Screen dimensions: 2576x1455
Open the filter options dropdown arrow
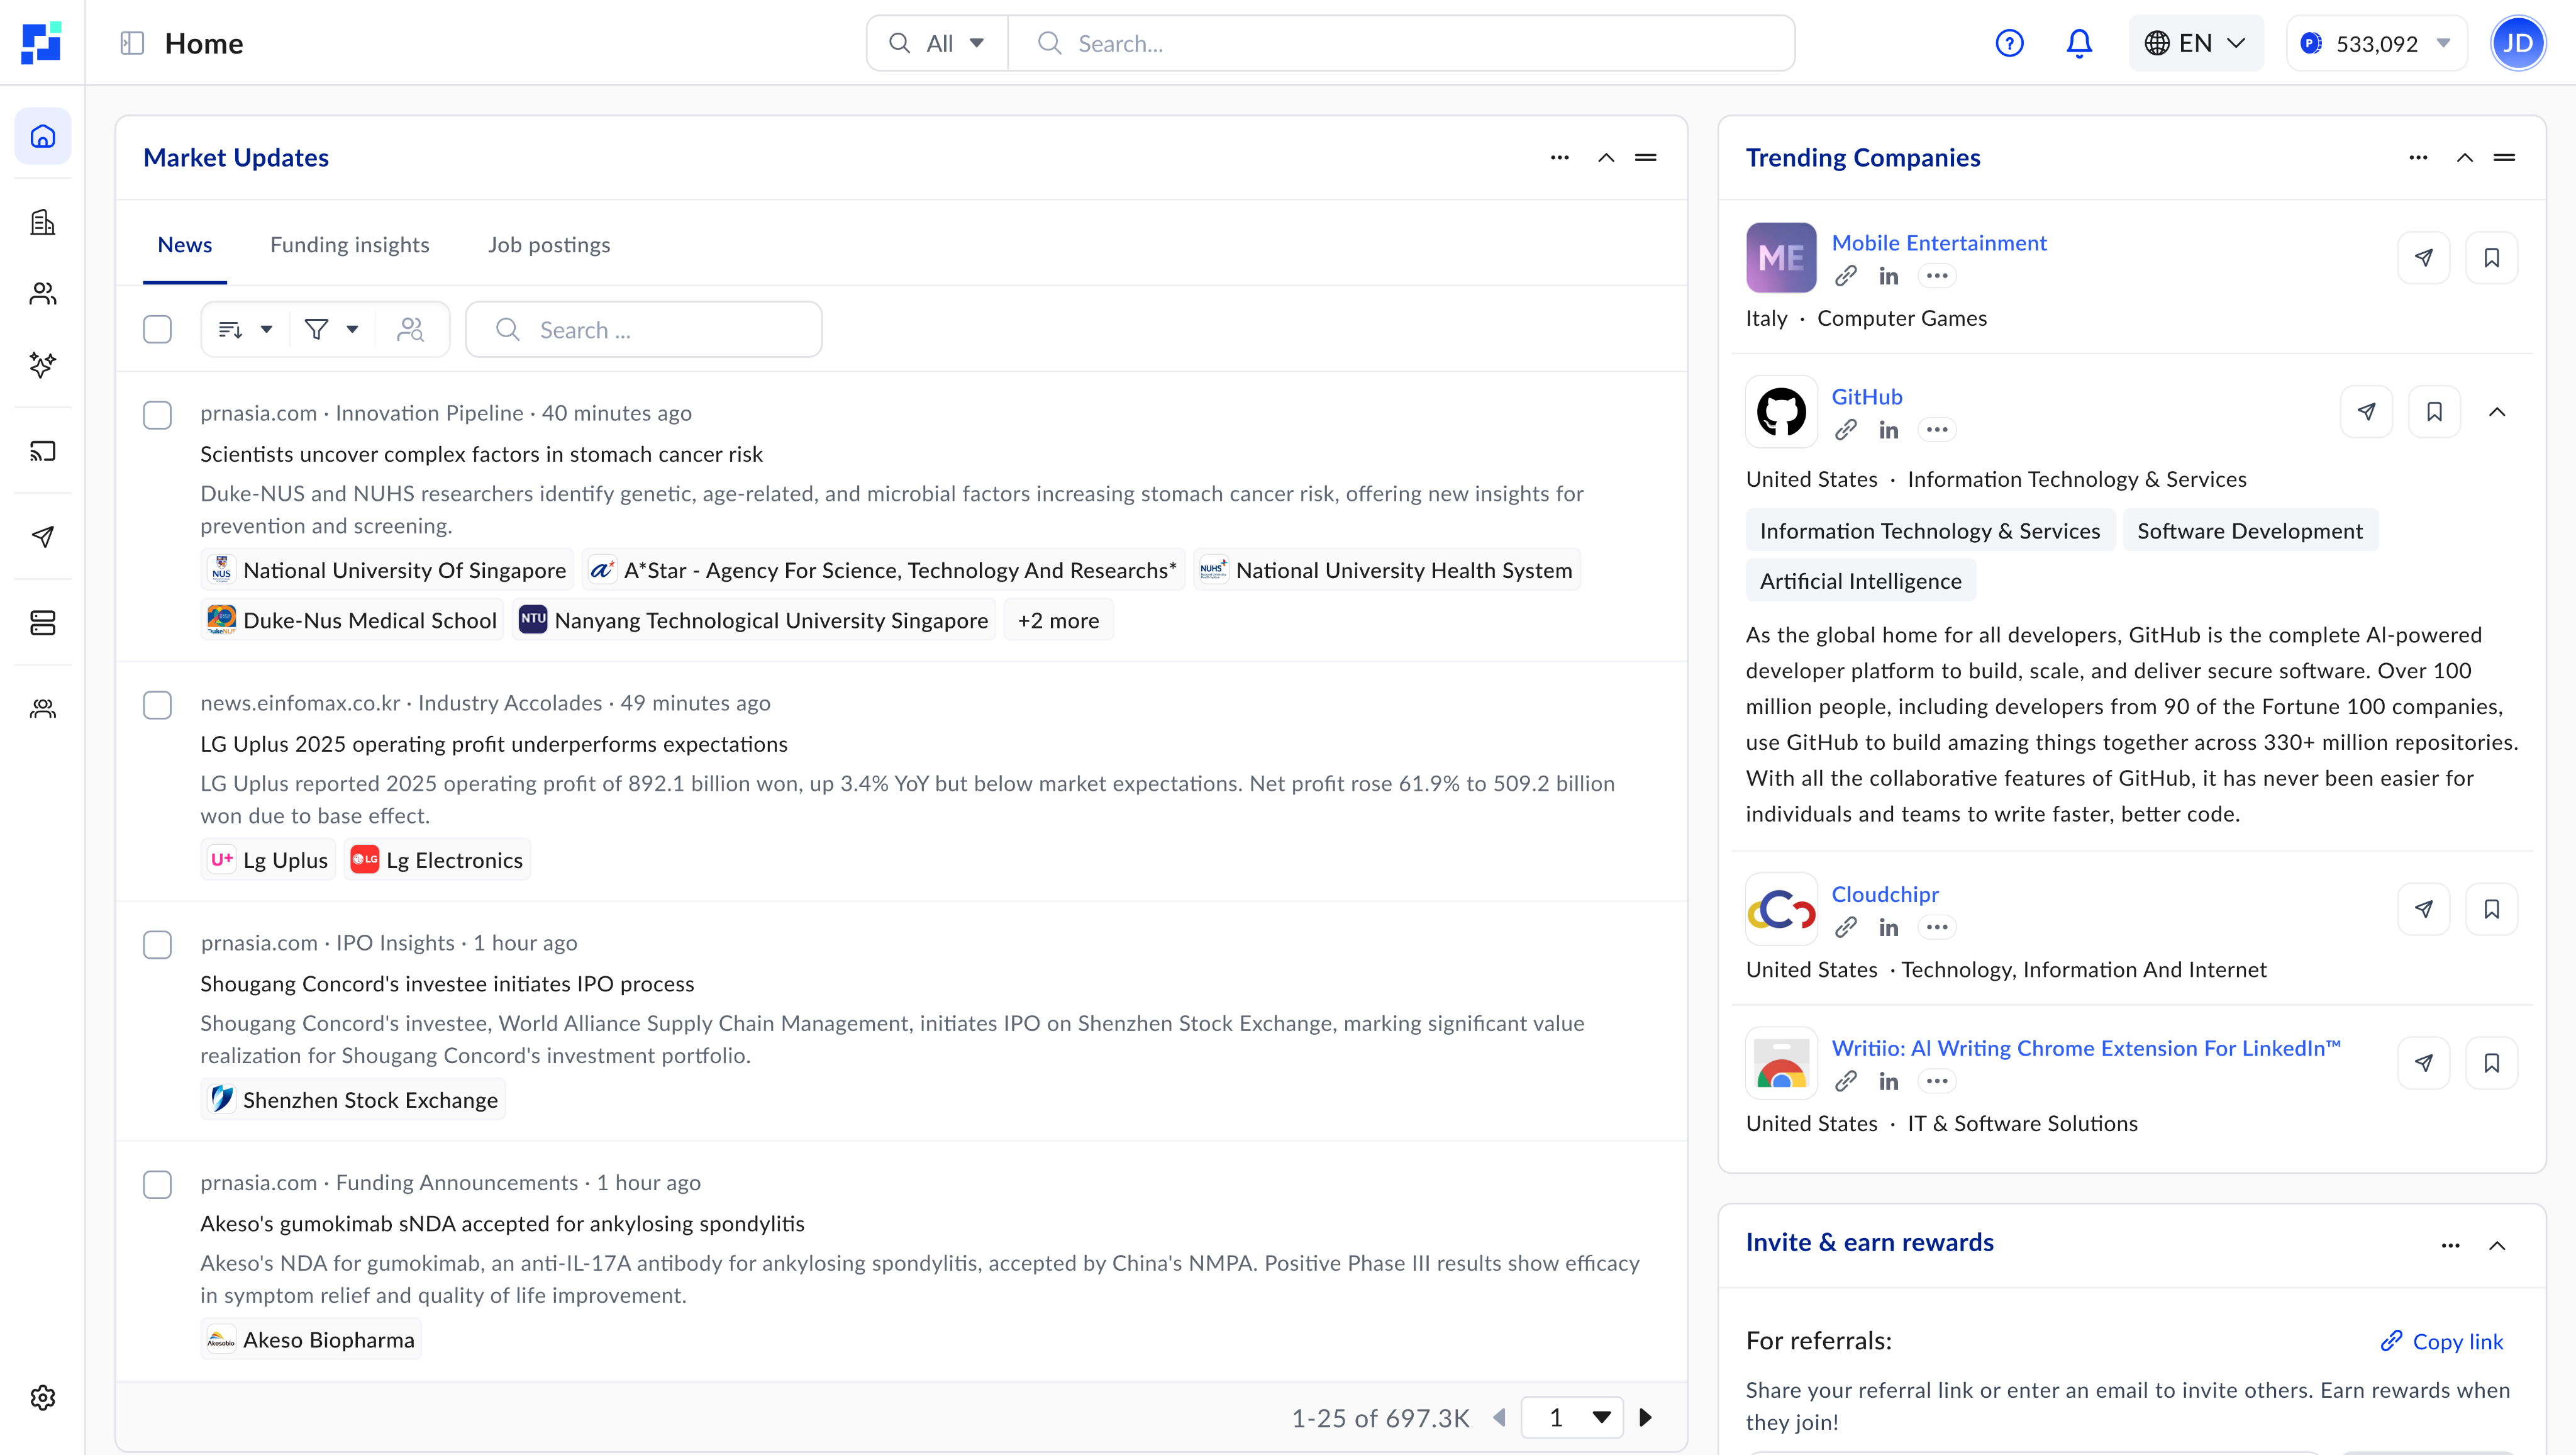[x=352, y=328]
